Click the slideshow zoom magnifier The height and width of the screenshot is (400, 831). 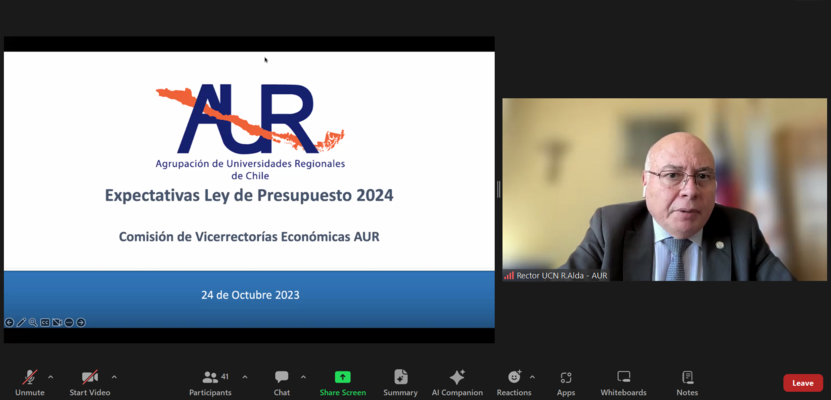click(33, 322)
